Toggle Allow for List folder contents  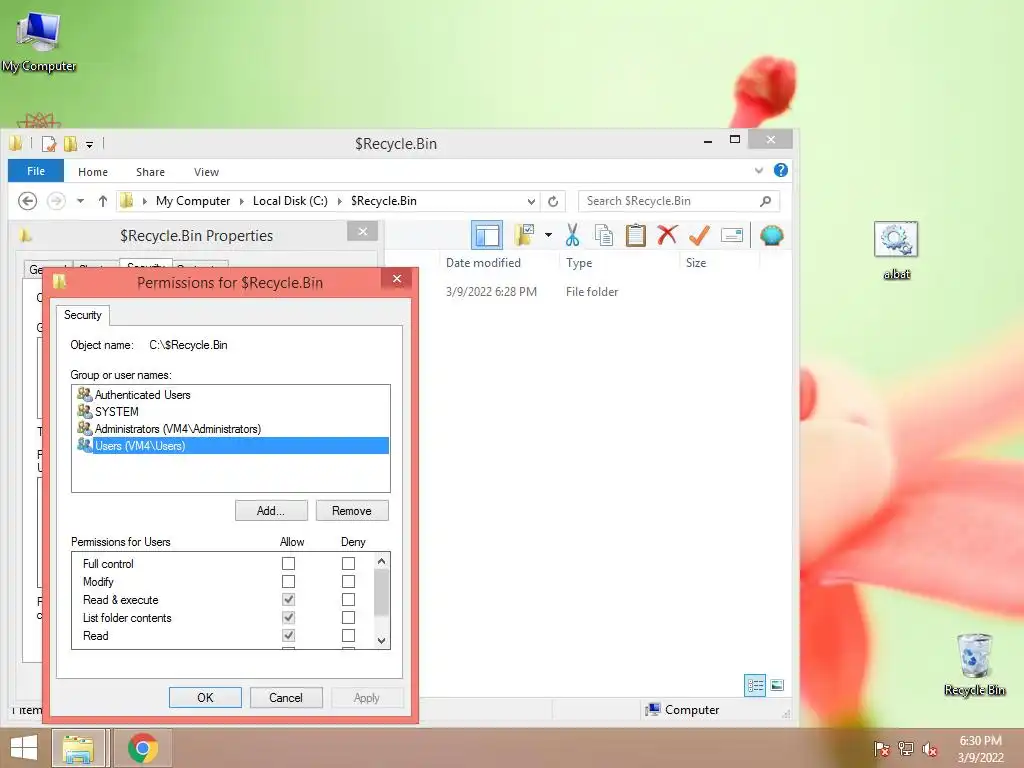coord(288,617)
